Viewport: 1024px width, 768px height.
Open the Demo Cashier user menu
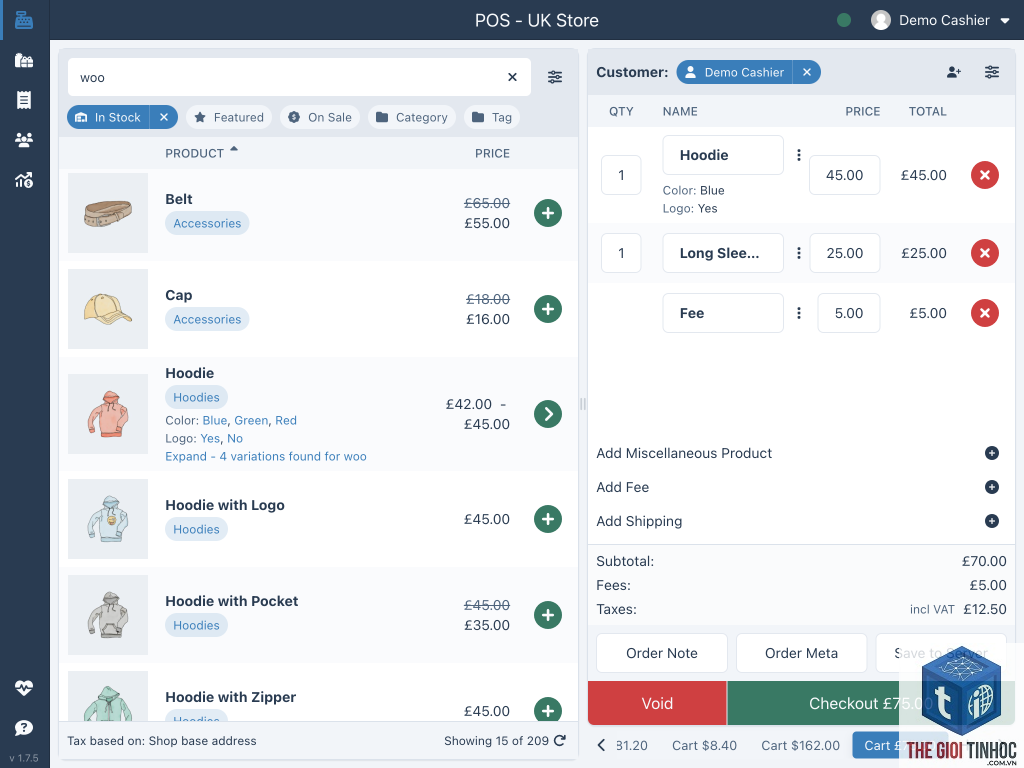[940, 20]
